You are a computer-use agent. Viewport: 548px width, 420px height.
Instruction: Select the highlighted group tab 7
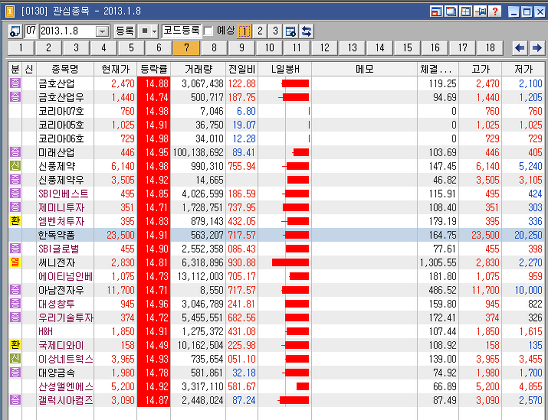(187, 48)
